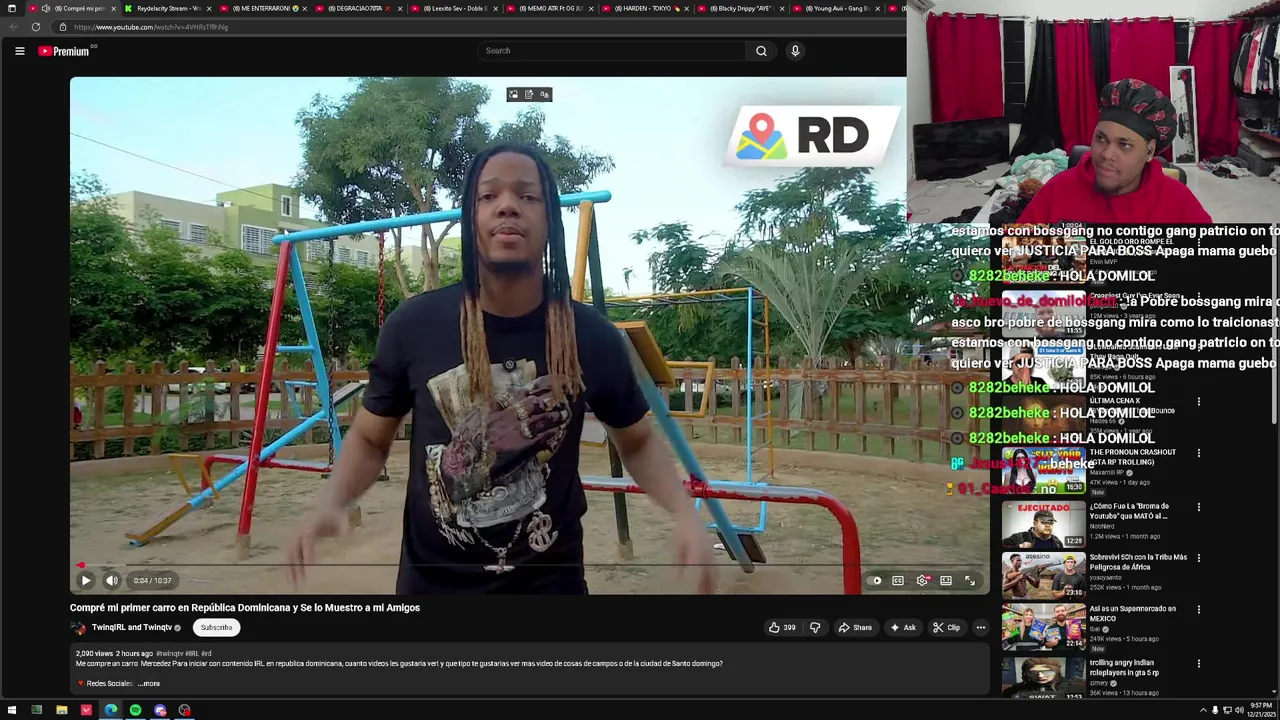The height and width of the screenshot is (720, 1280).
Task: Open options menu for Cómo Fue La Broma video
Action: click(1199, 507)
